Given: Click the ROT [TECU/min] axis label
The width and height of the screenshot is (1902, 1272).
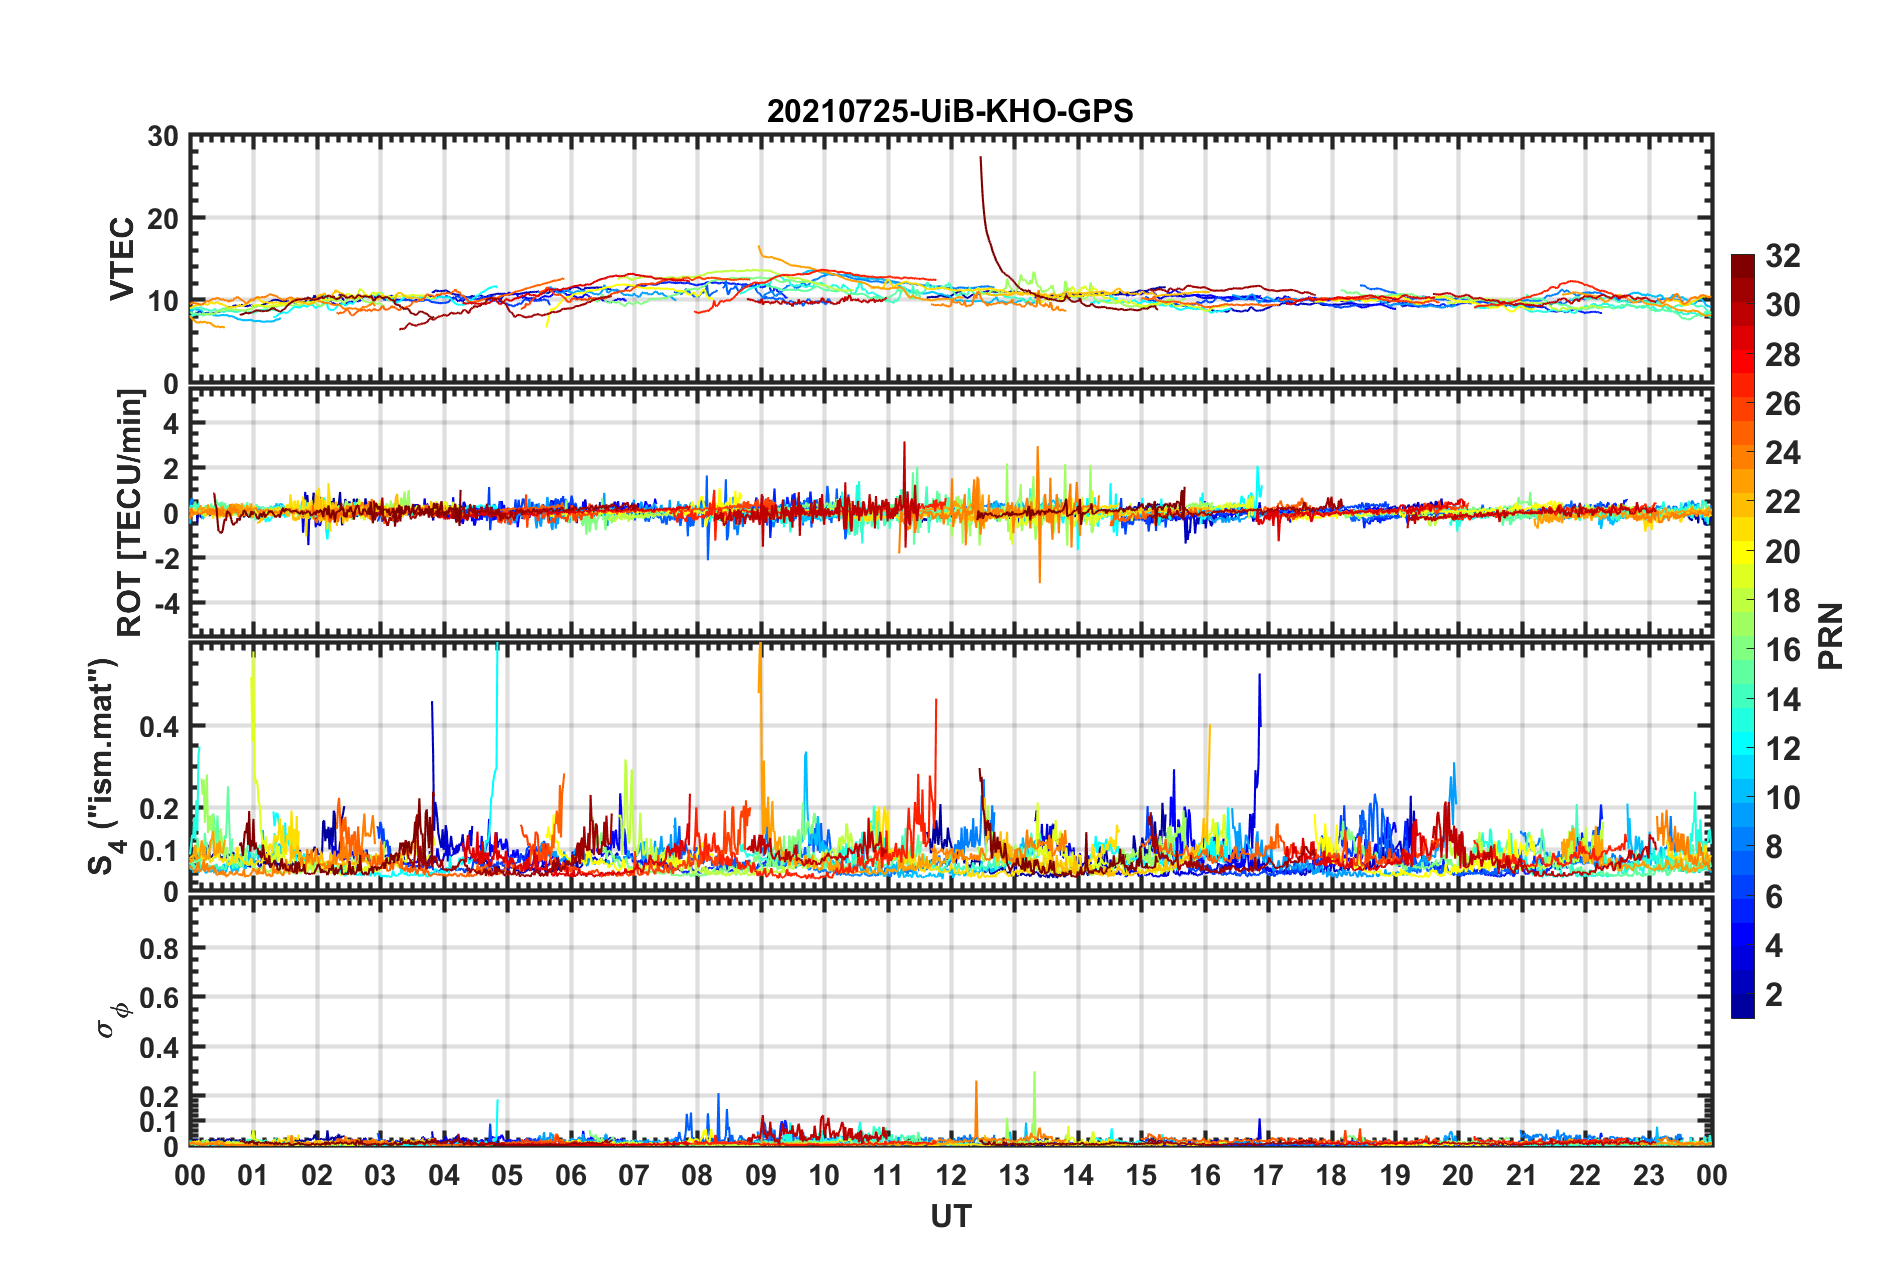Looking at the screenshot, I should (x=130, y=513).
